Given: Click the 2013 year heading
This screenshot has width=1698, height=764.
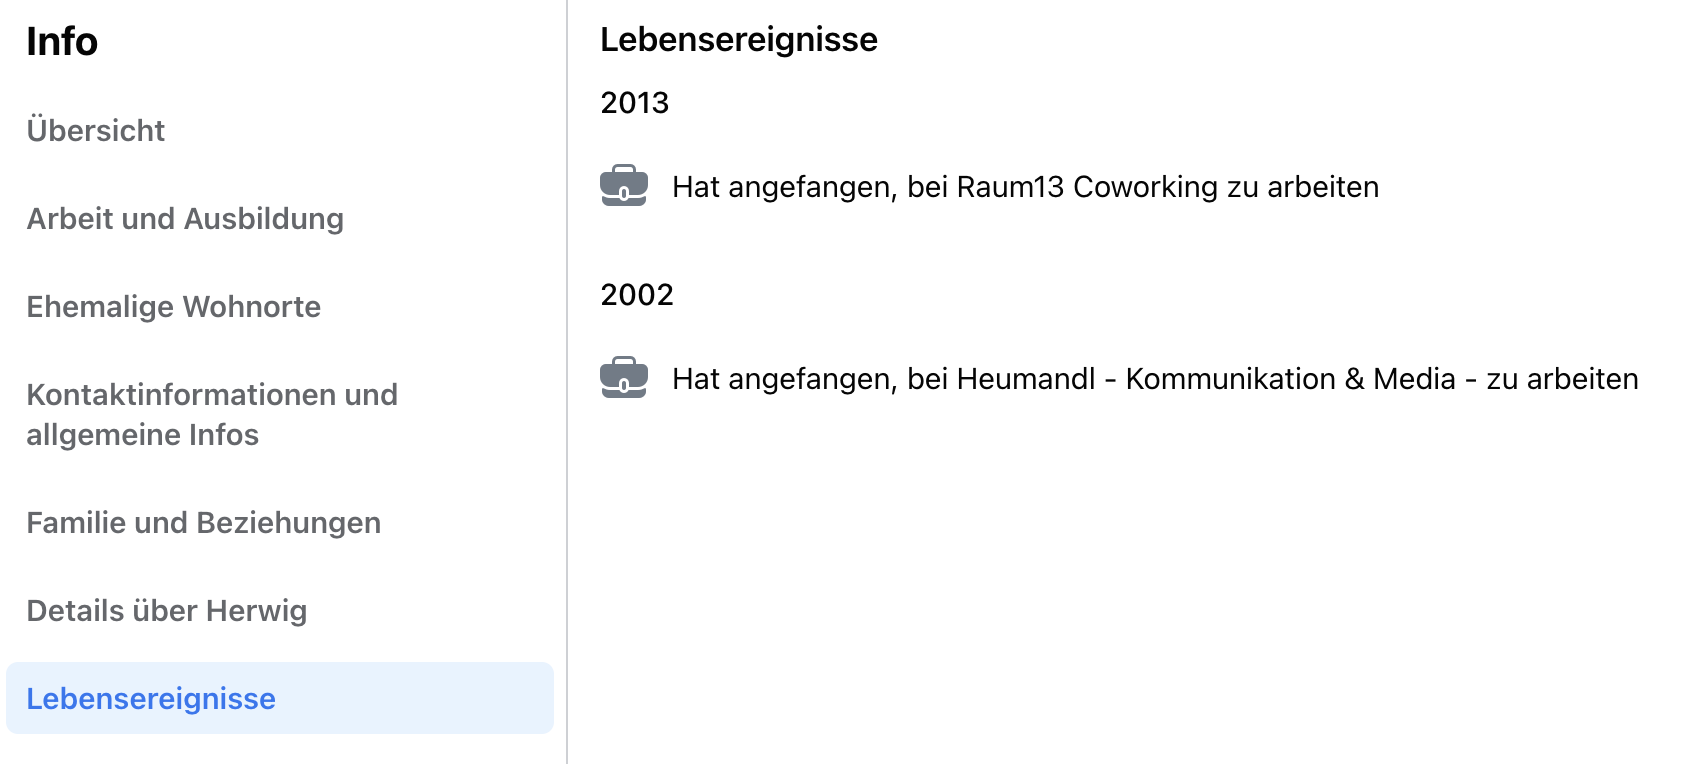Looking at the screenshot, I should click(635, 102).
